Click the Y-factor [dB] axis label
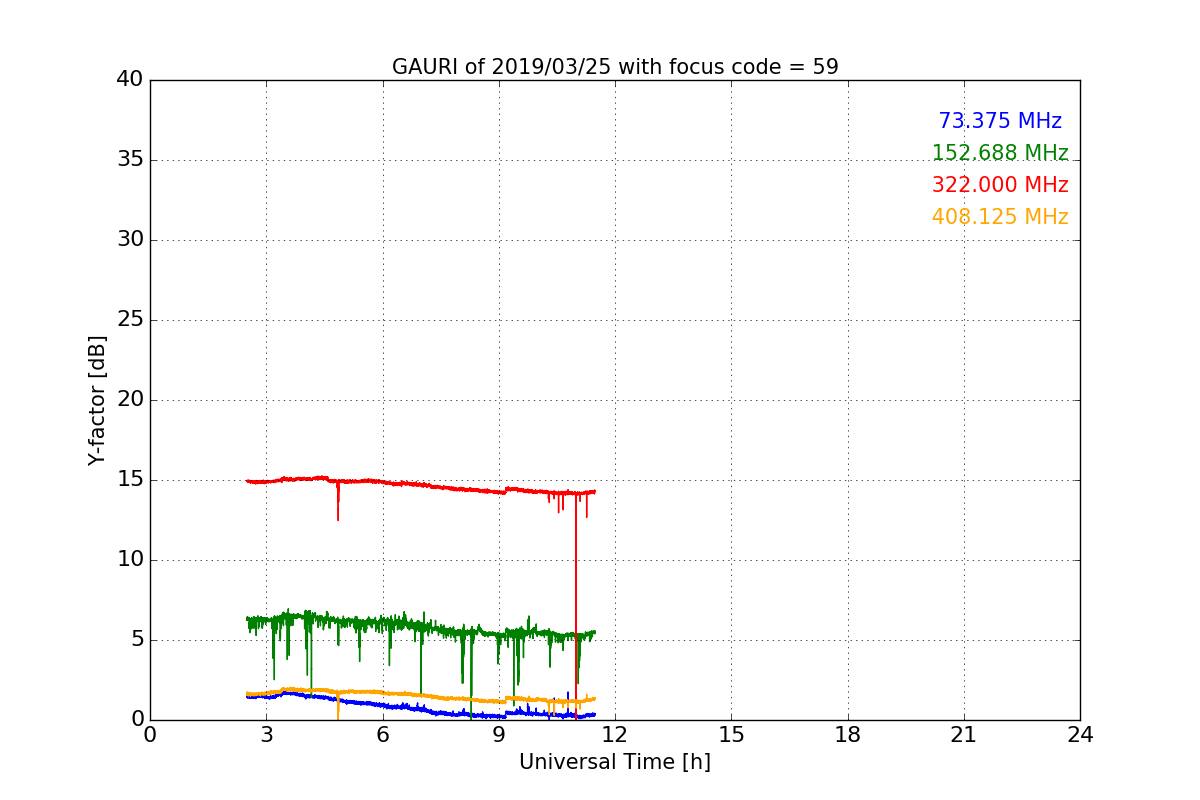The height and width of the screenshot is (800, 1200). [x=97, y=400]
